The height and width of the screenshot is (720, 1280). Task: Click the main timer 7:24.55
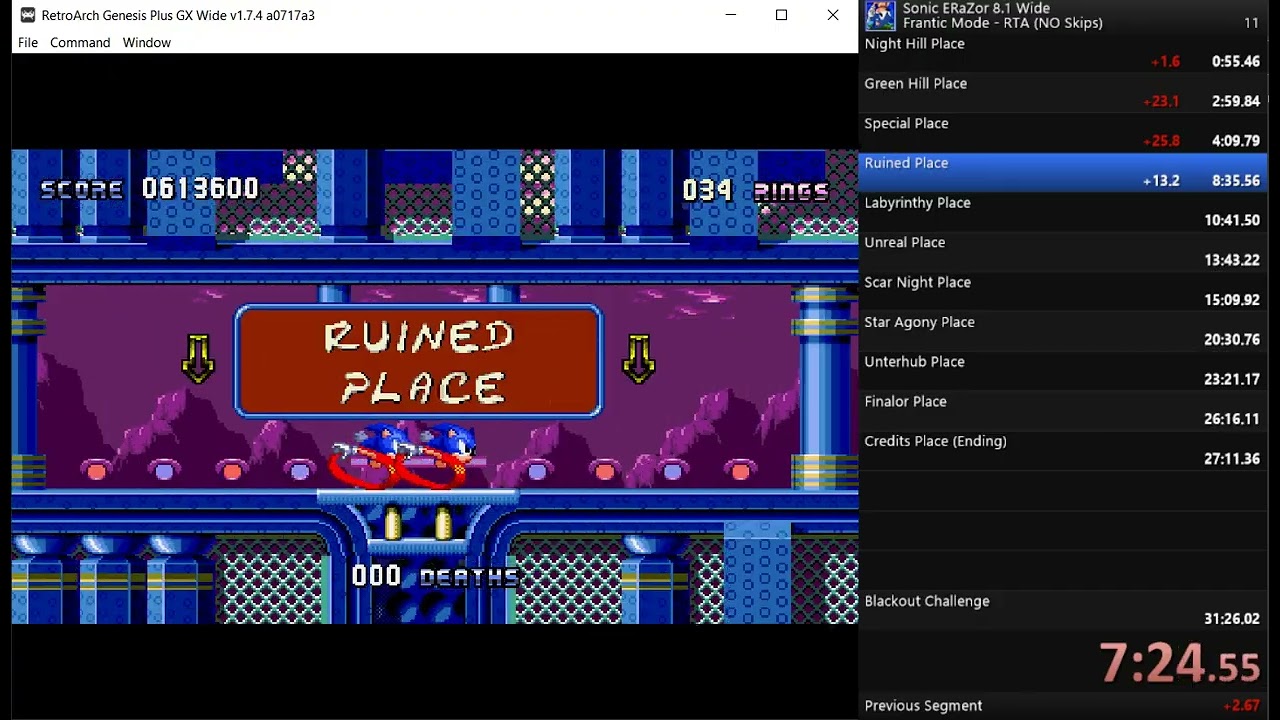1179,662
